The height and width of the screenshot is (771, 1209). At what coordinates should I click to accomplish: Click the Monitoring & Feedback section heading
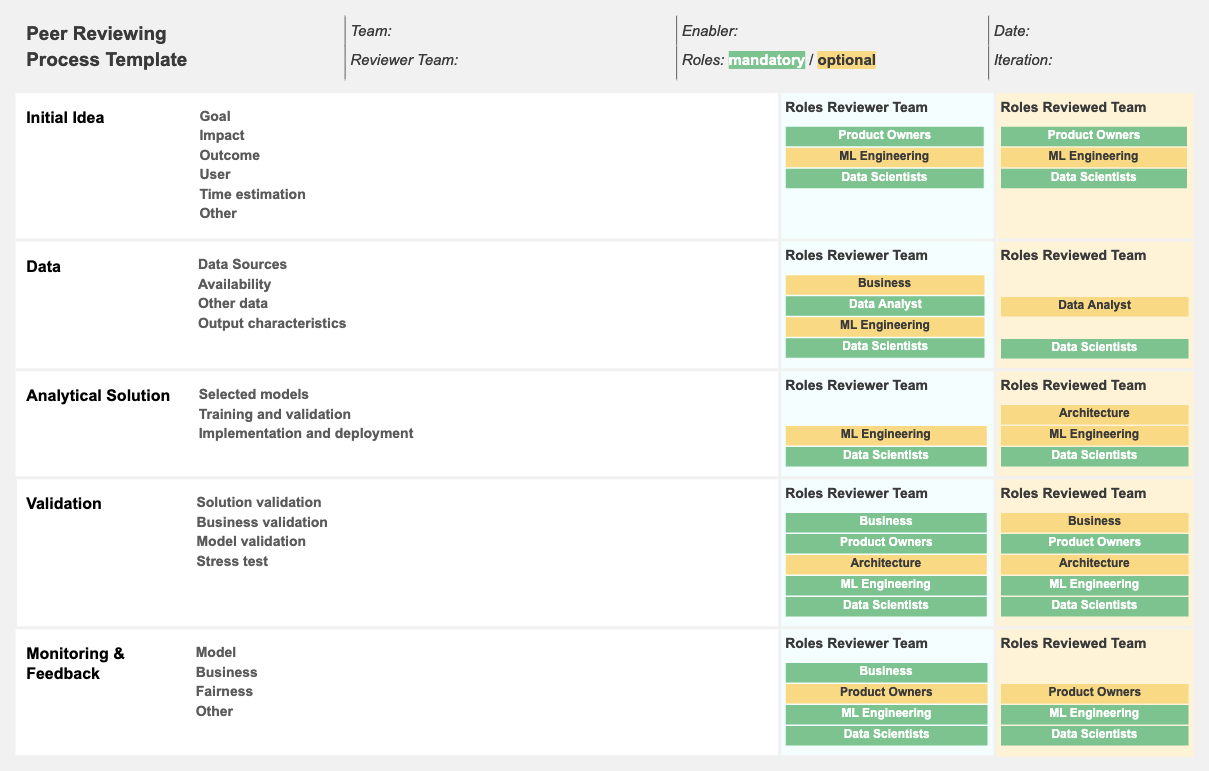[x=75, y=663]
